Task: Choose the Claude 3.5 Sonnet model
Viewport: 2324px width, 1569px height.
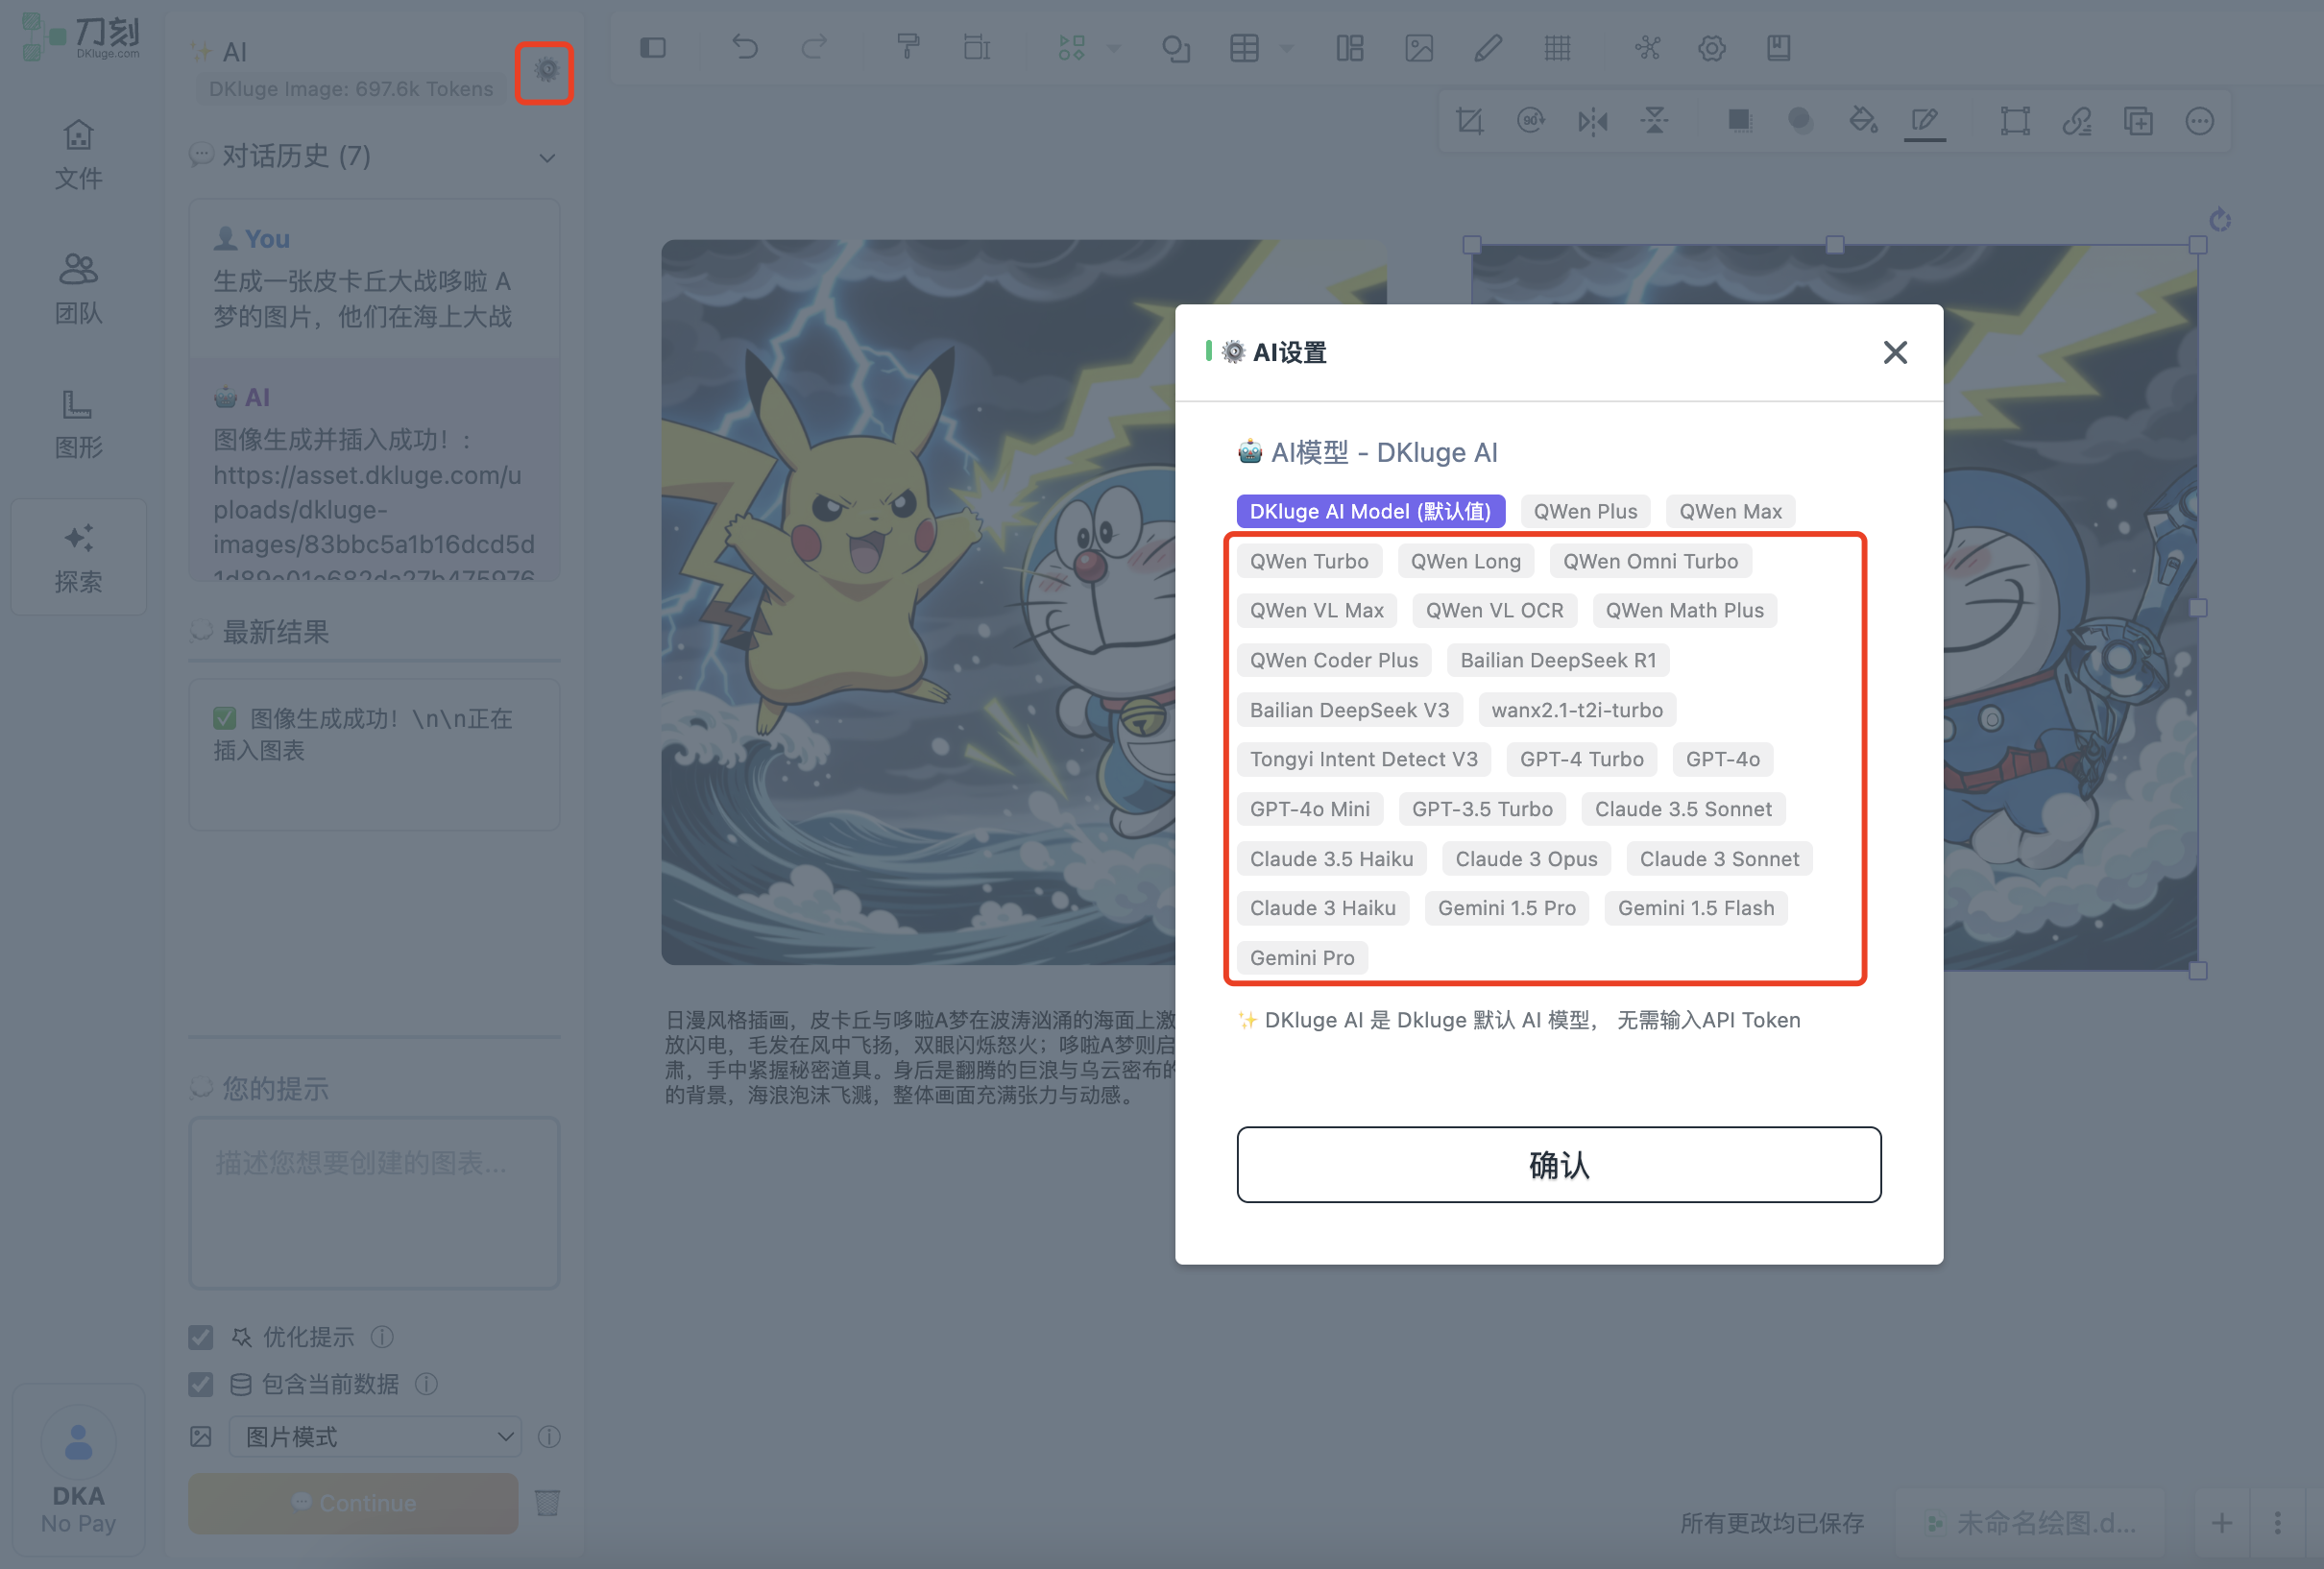Action: pos(1682,809)
